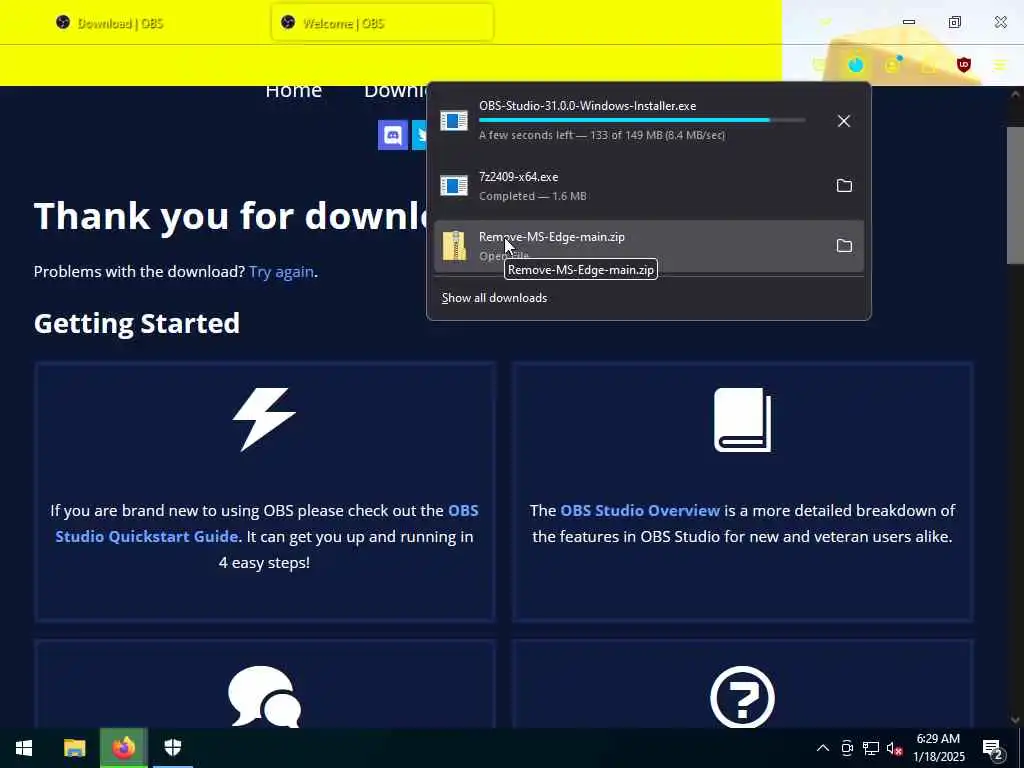This screenshot has width=1024, height=768.
Task: Click the camera tray icon
Action: (847, 748)
